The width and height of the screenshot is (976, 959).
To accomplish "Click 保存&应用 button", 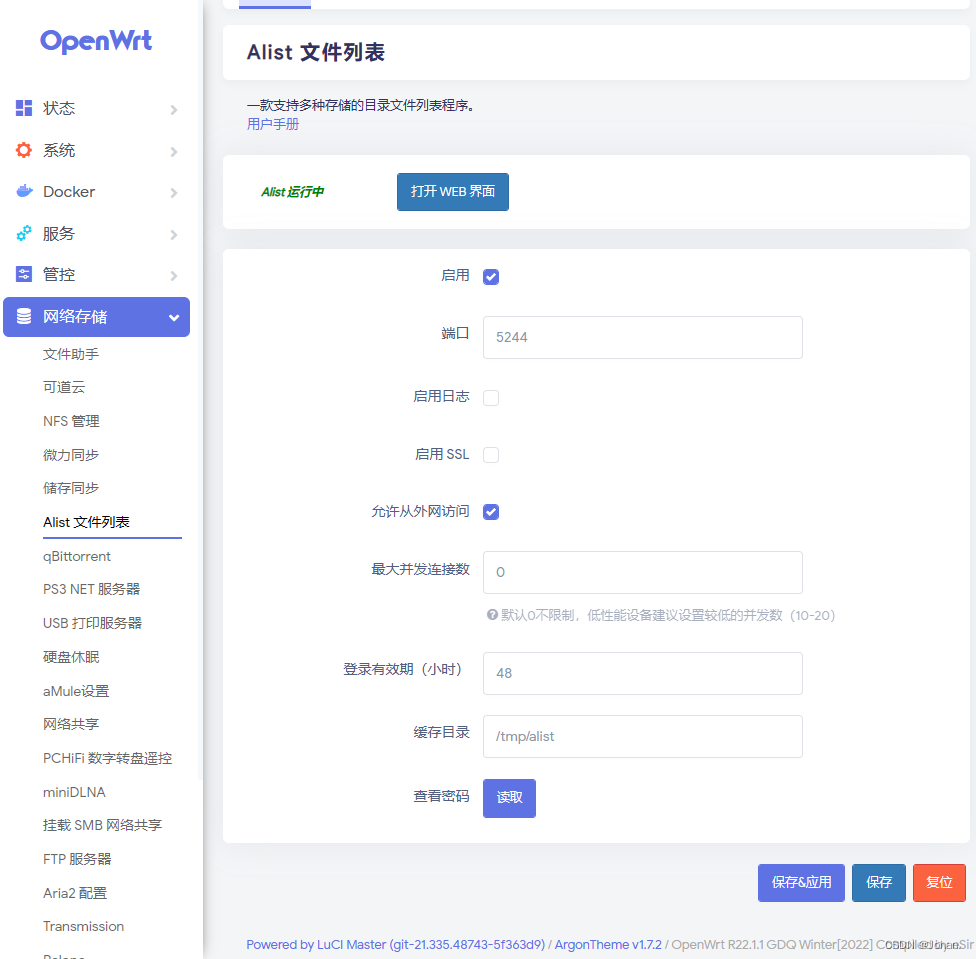I will [x=801, y=882].
